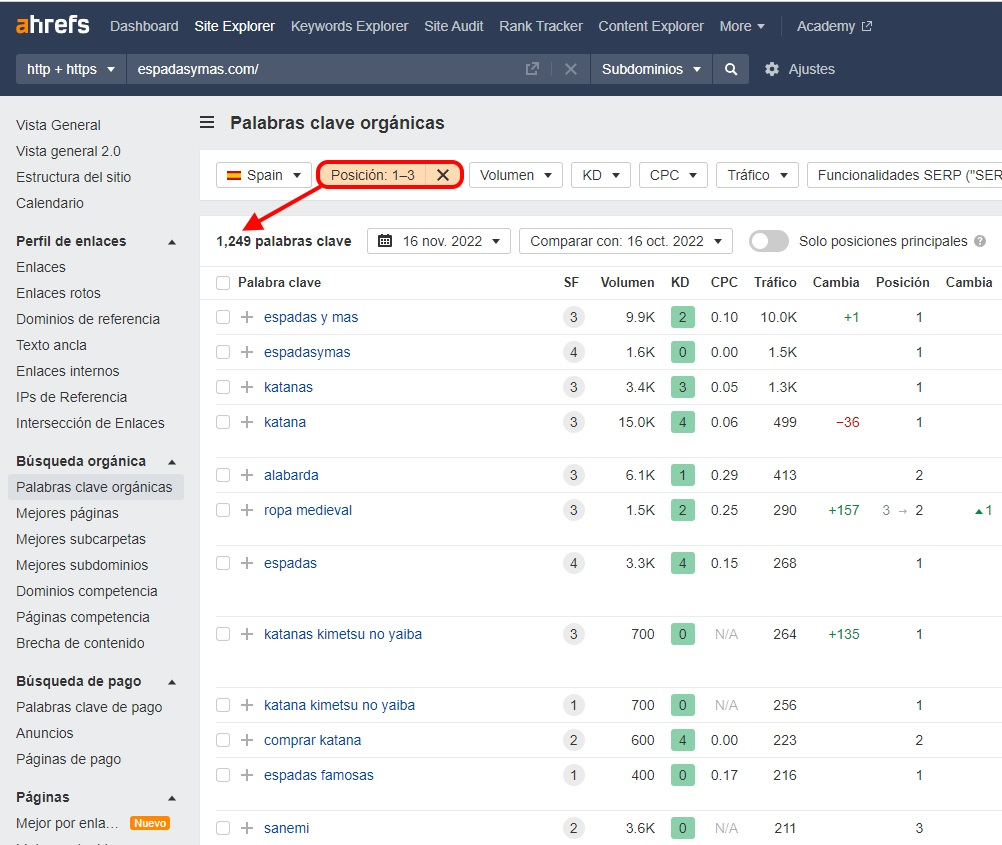The image size is (1002, 845).
Task: Check the espadas y mas row checkbox
Action: 223,317
